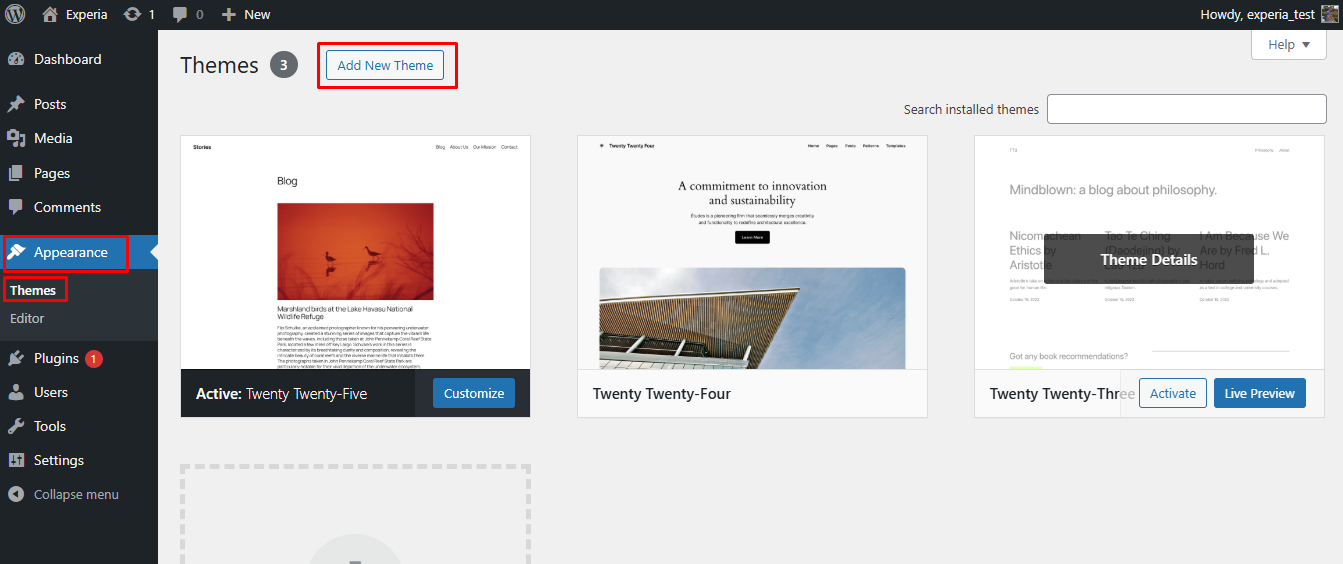Image resolution: width=1343 pixels, height=564 pixels.
Task: Click the Posts pushpin icon
Action: coord(16,104)
